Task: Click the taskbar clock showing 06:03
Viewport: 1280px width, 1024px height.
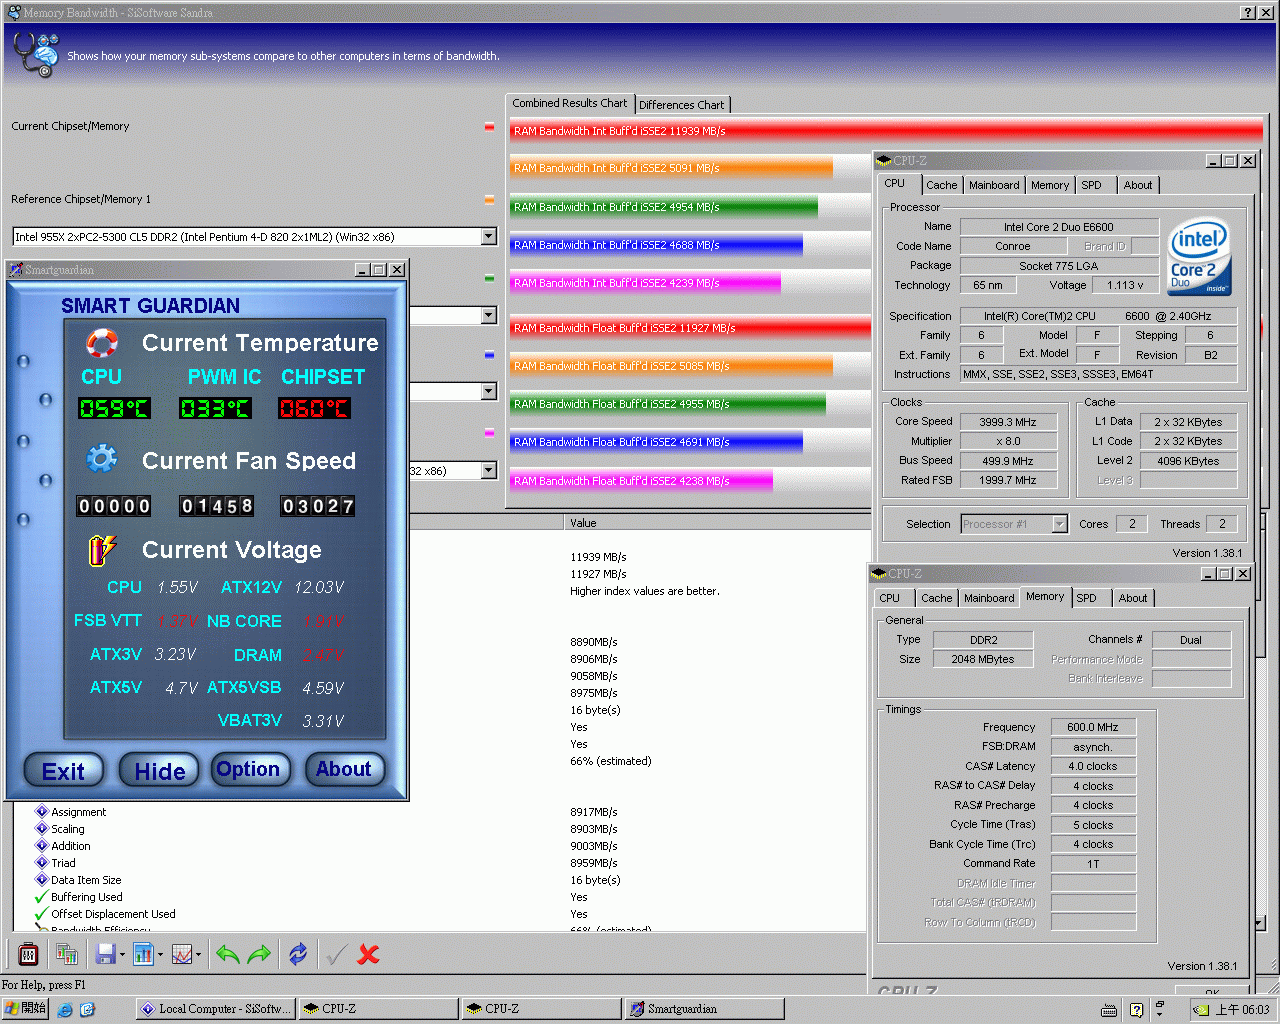Action: pyautogui.click(x=1243, y=1010)
